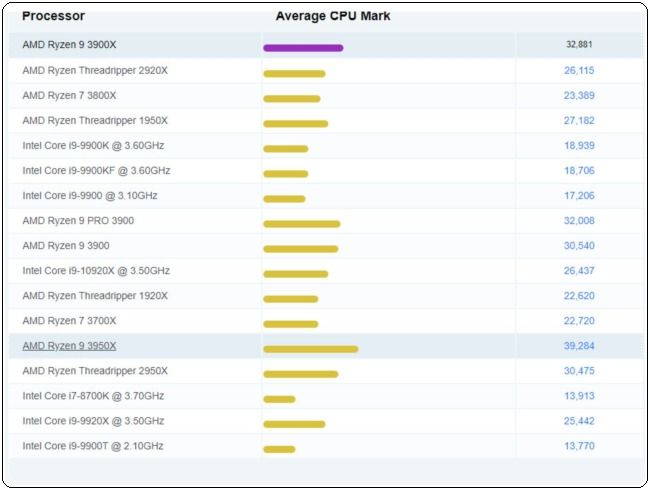The height and width of the screenshot is (490, 650).
Task: Select the AMD Ryzen 9 3900X row name
Action: [x=69, y=44]
